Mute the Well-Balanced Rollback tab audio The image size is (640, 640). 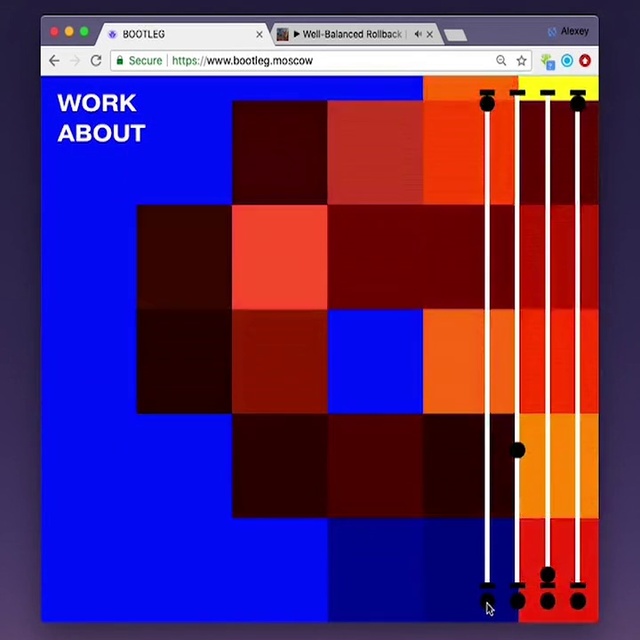(x=418, y=34)
